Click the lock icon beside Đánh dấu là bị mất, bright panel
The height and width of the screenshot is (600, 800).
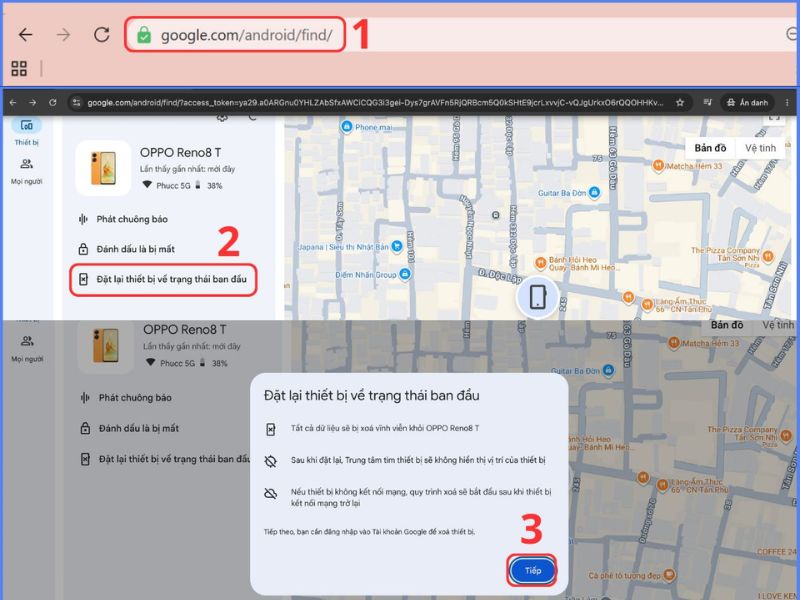pyautogui.click(x=83, y=249)
